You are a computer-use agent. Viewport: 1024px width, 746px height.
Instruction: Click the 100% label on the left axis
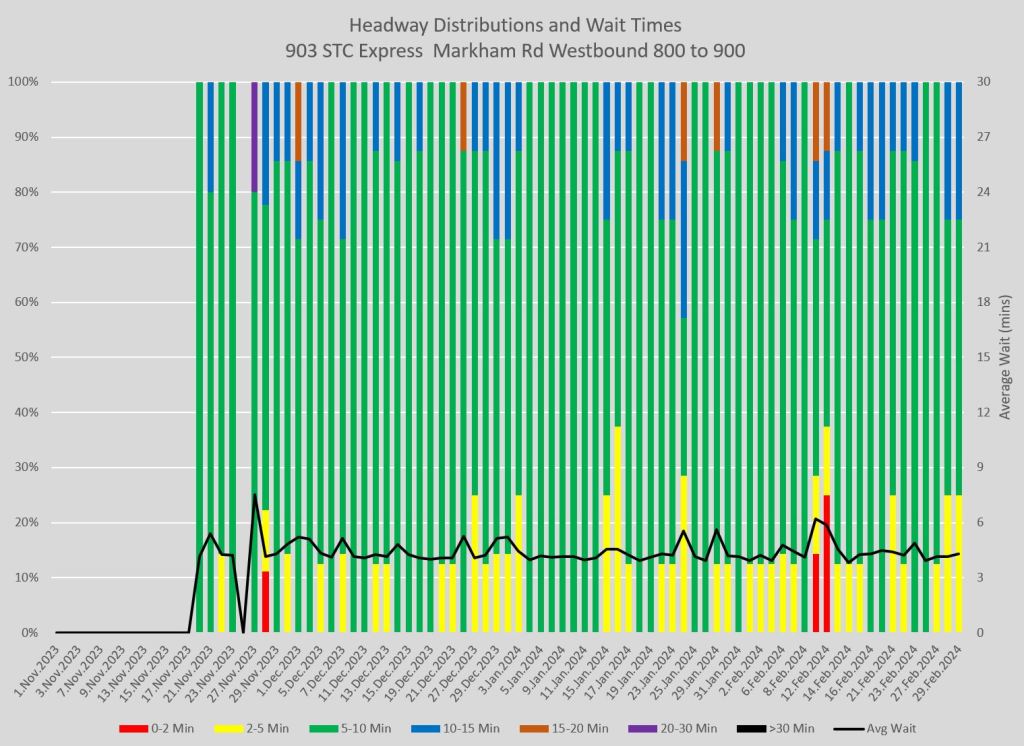[22, 82]
